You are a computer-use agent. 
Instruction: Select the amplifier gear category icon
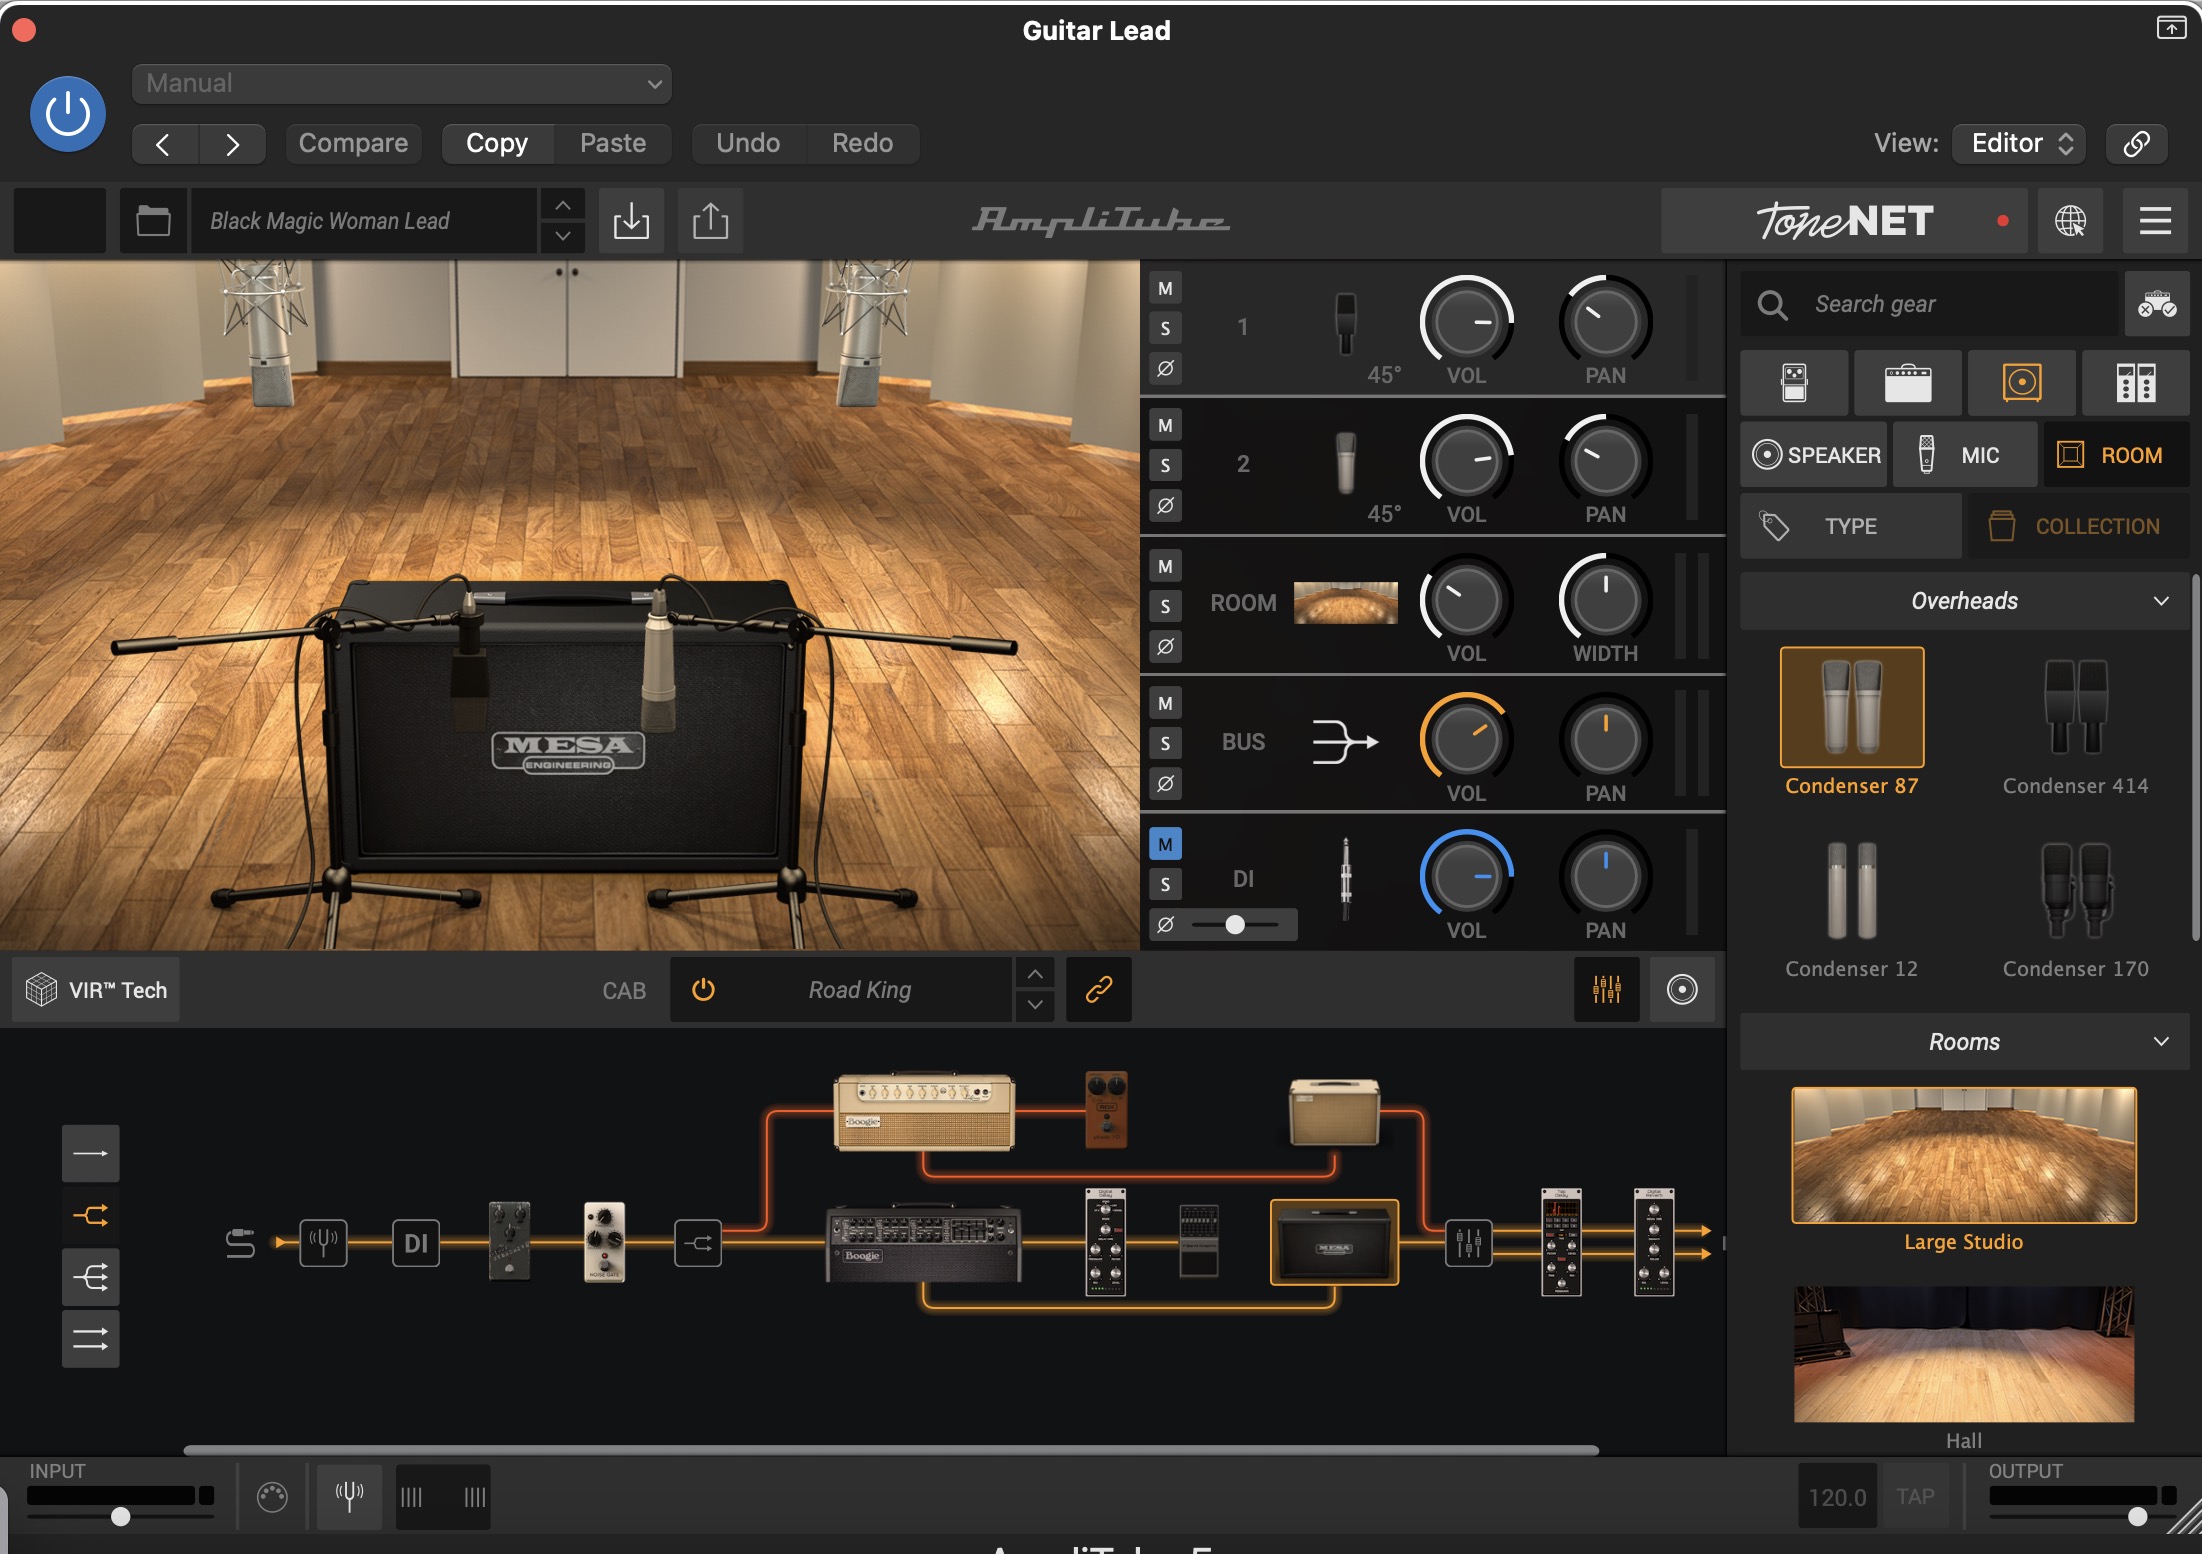click(x=1908, y=382)
